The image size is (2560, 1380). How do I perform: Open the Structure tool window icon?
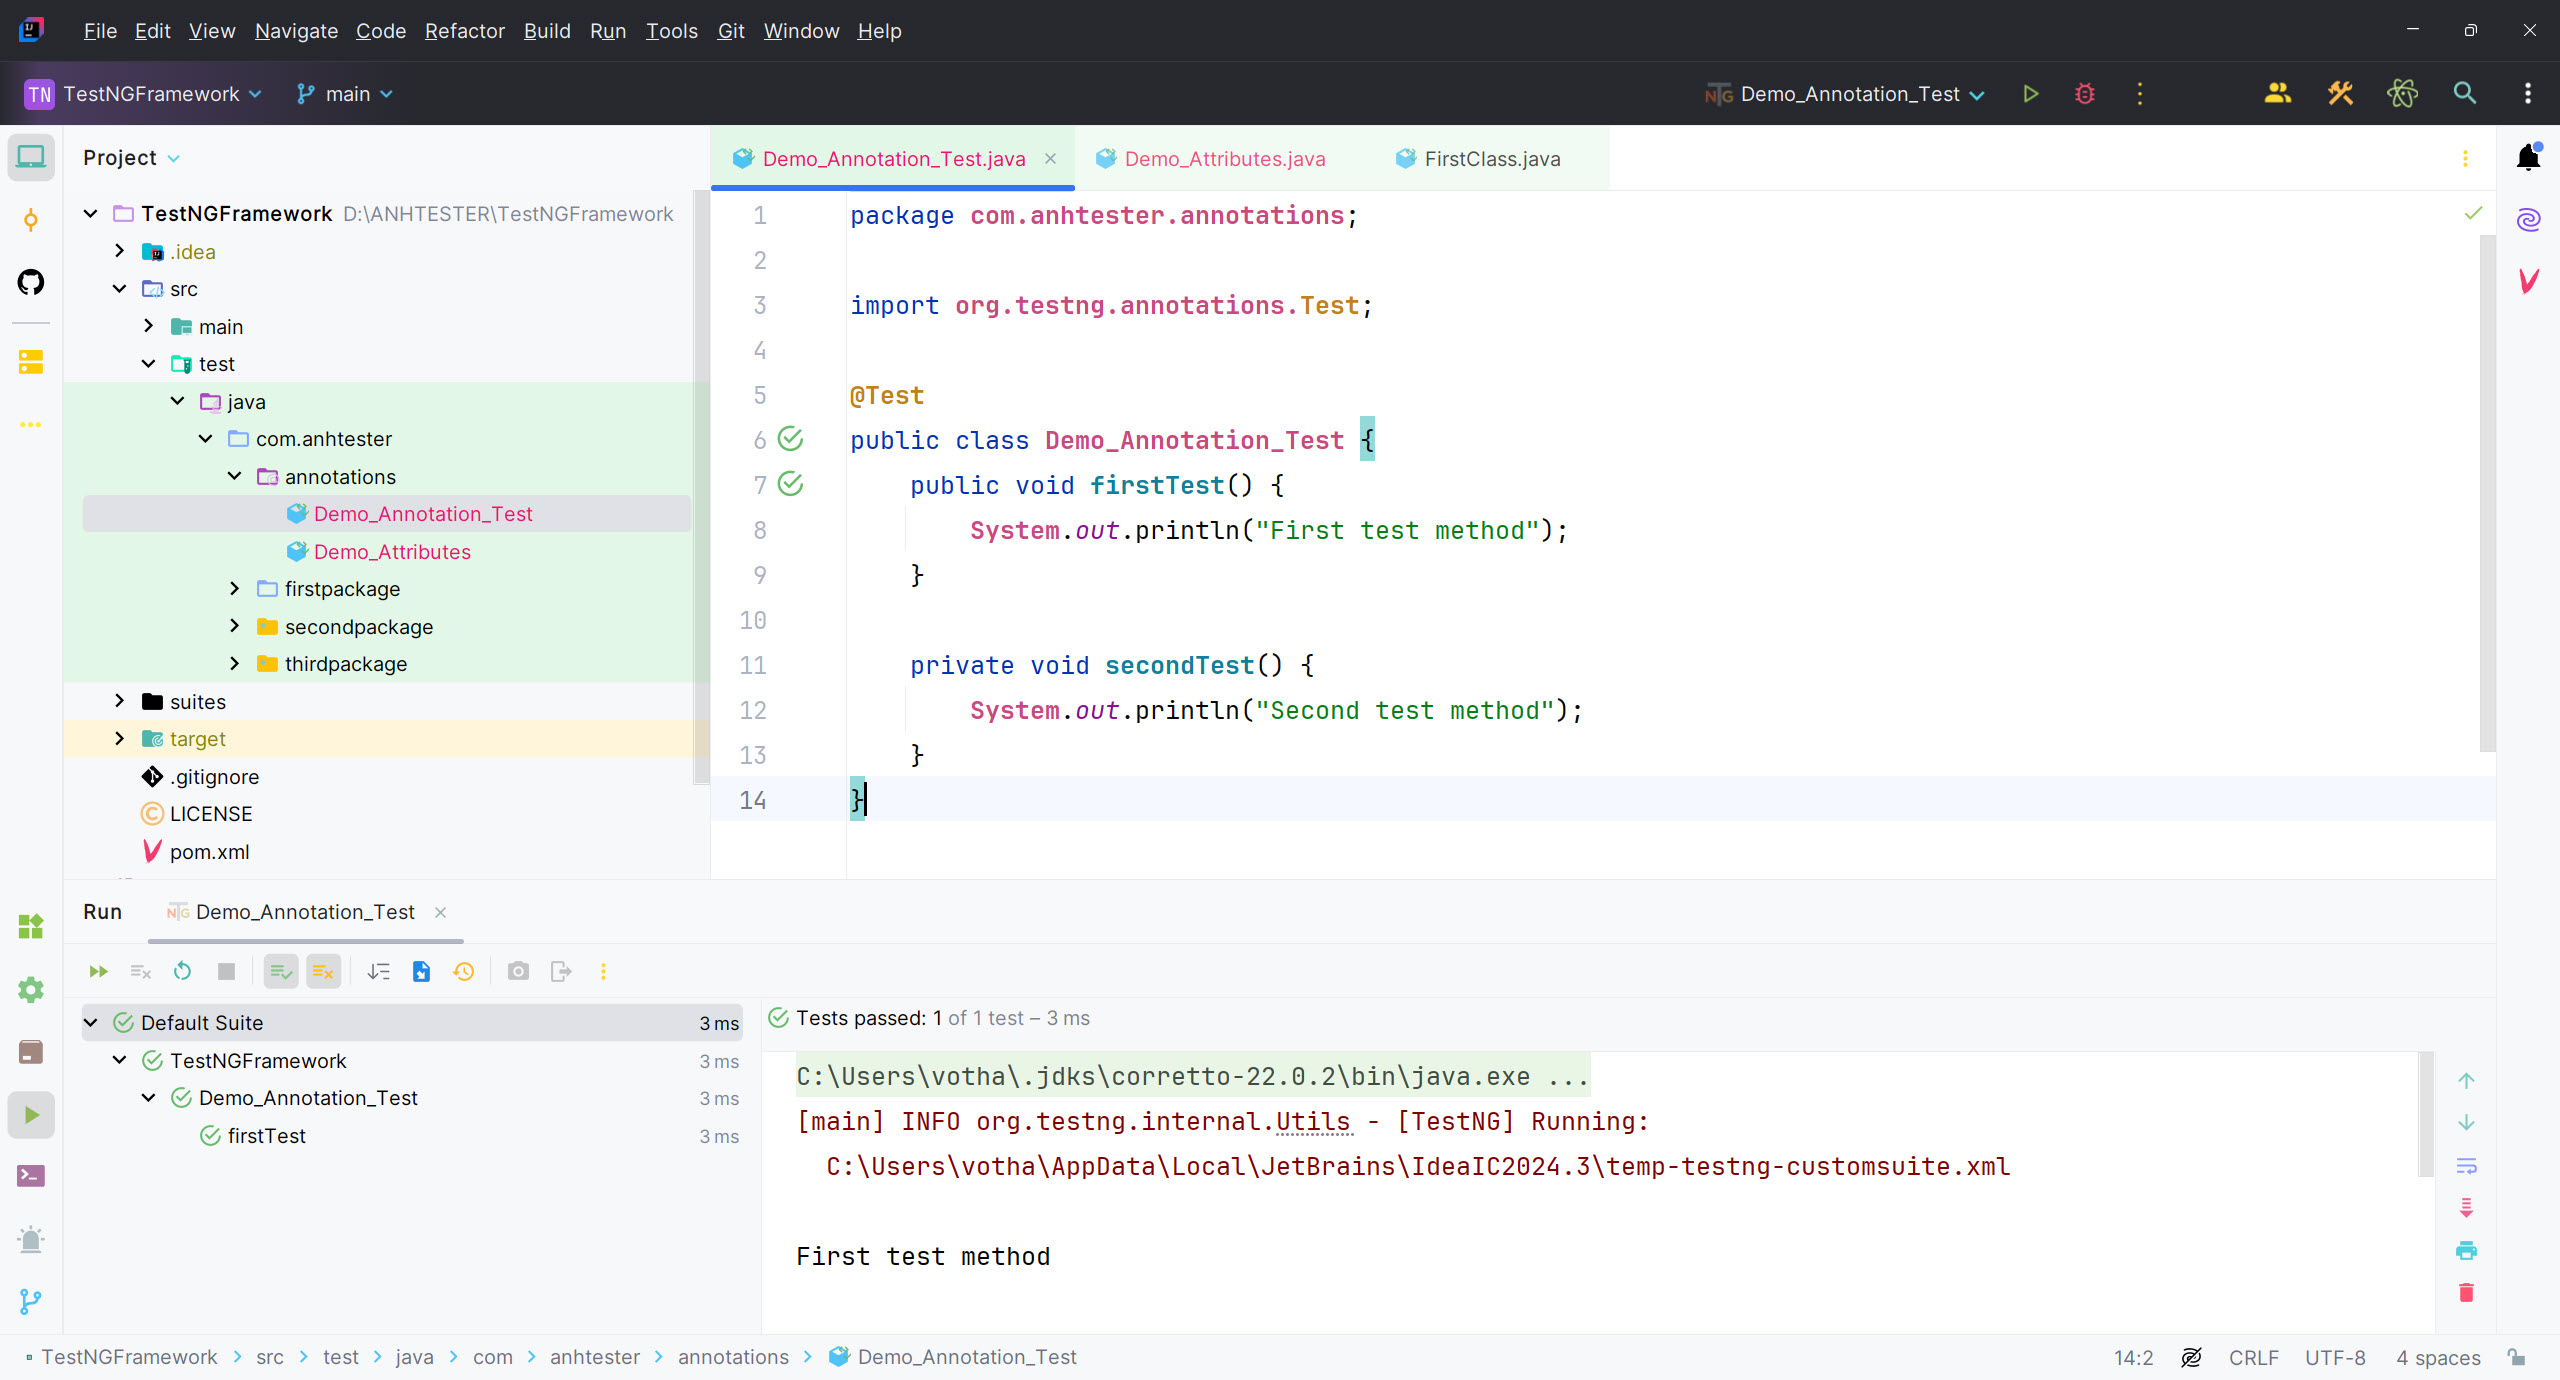tap(31, 362)
